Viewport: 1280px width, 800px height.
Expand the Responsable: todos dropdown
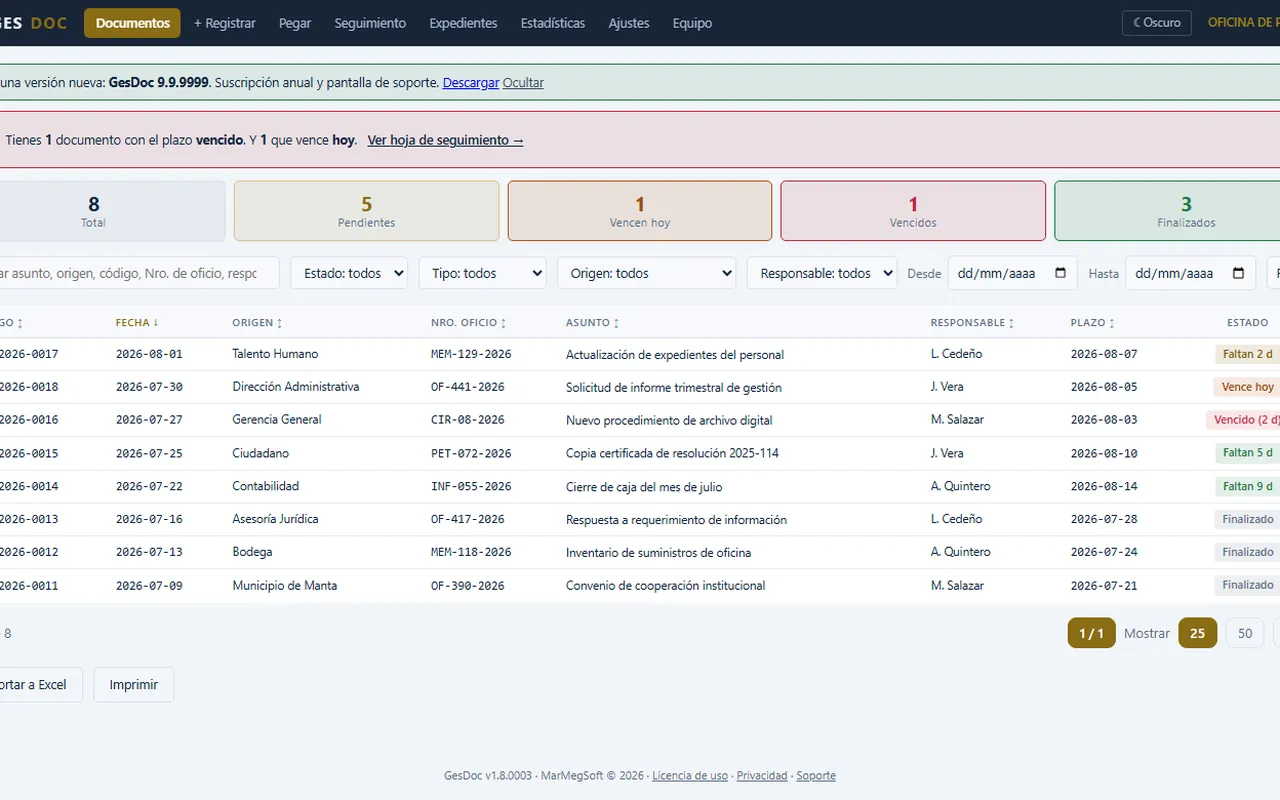[821, 273]
